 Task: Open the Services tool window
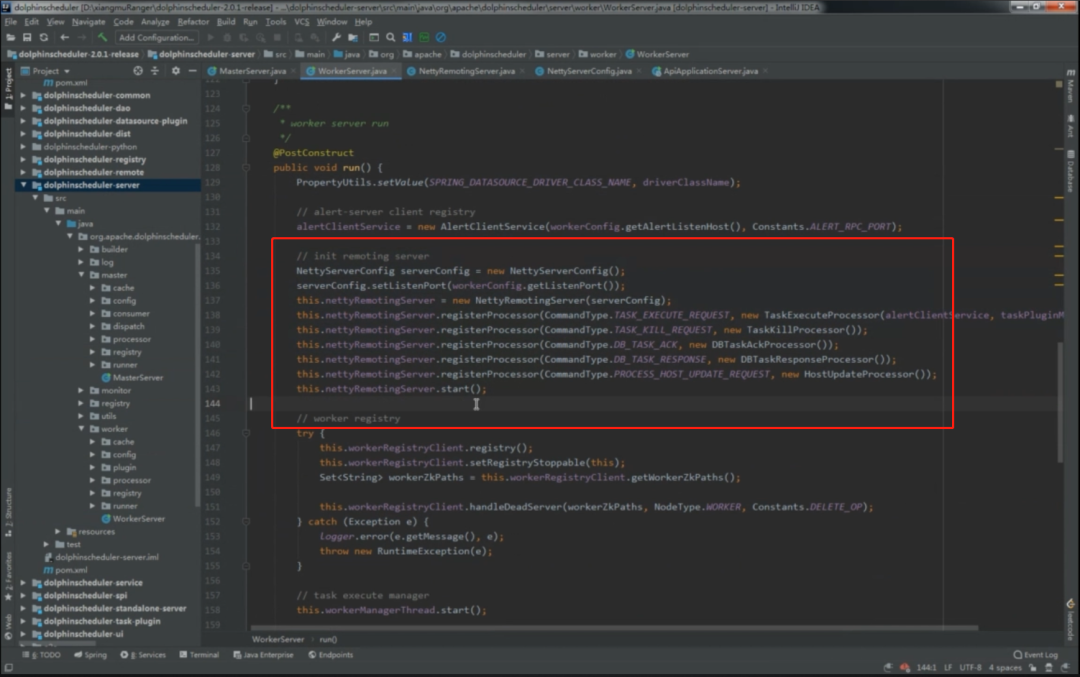pos(143,655)
